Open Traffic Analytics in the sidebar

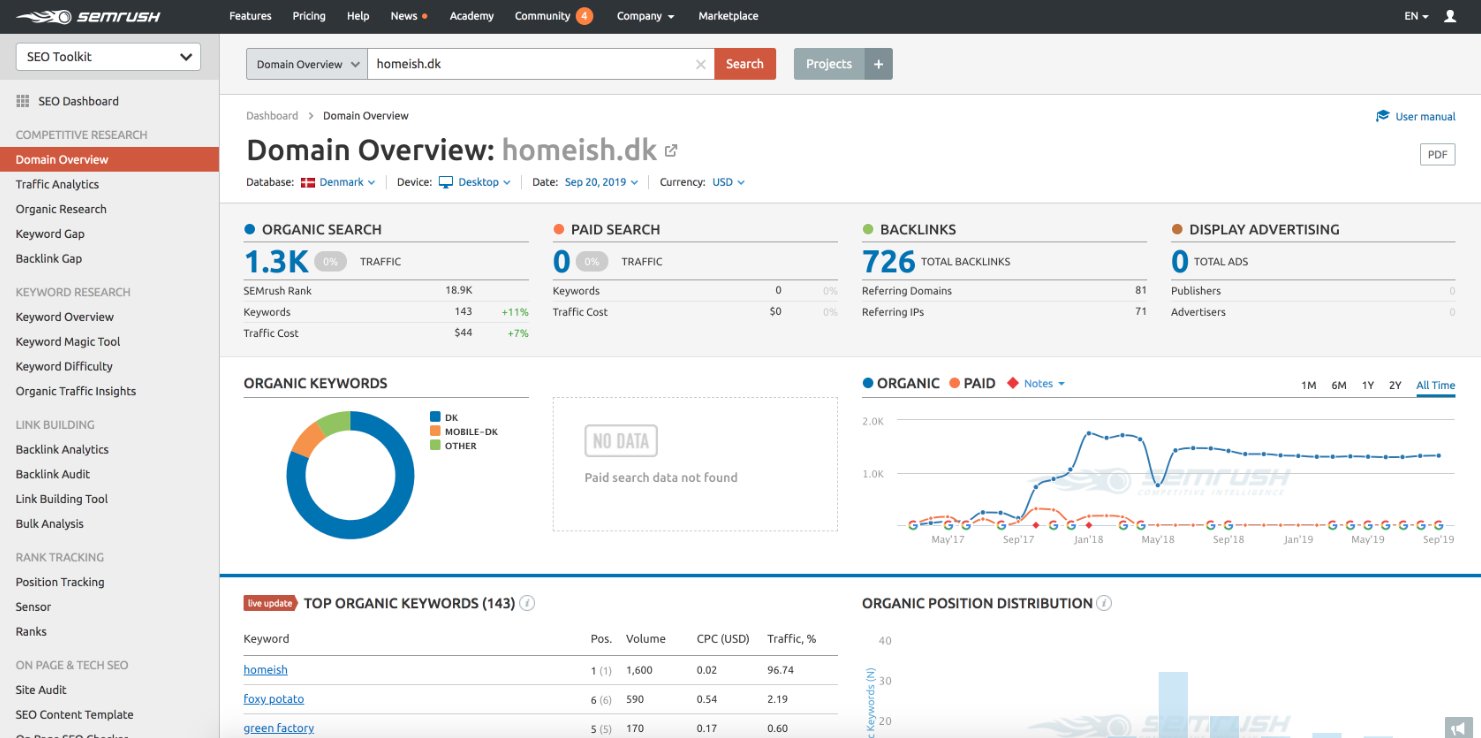click(x=57, y=184)
